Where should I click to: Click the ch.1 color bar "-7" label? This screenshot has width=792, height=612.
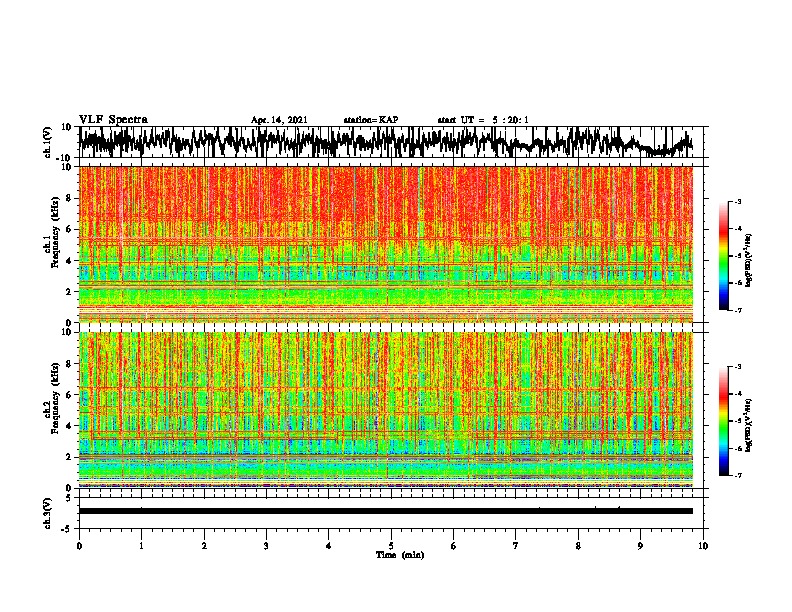[738, 310]
